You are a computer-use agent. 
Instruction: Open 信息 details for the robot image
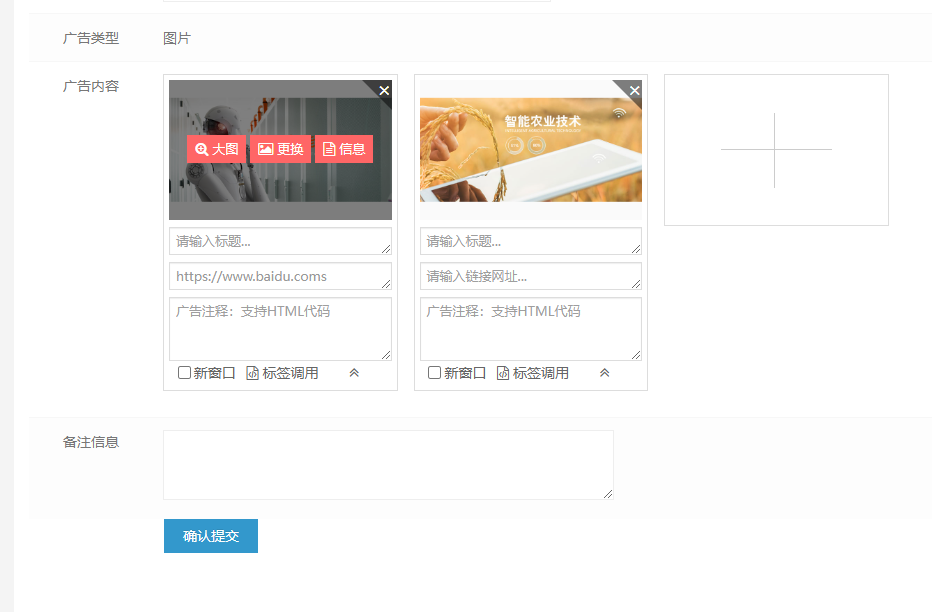[344, 149]
